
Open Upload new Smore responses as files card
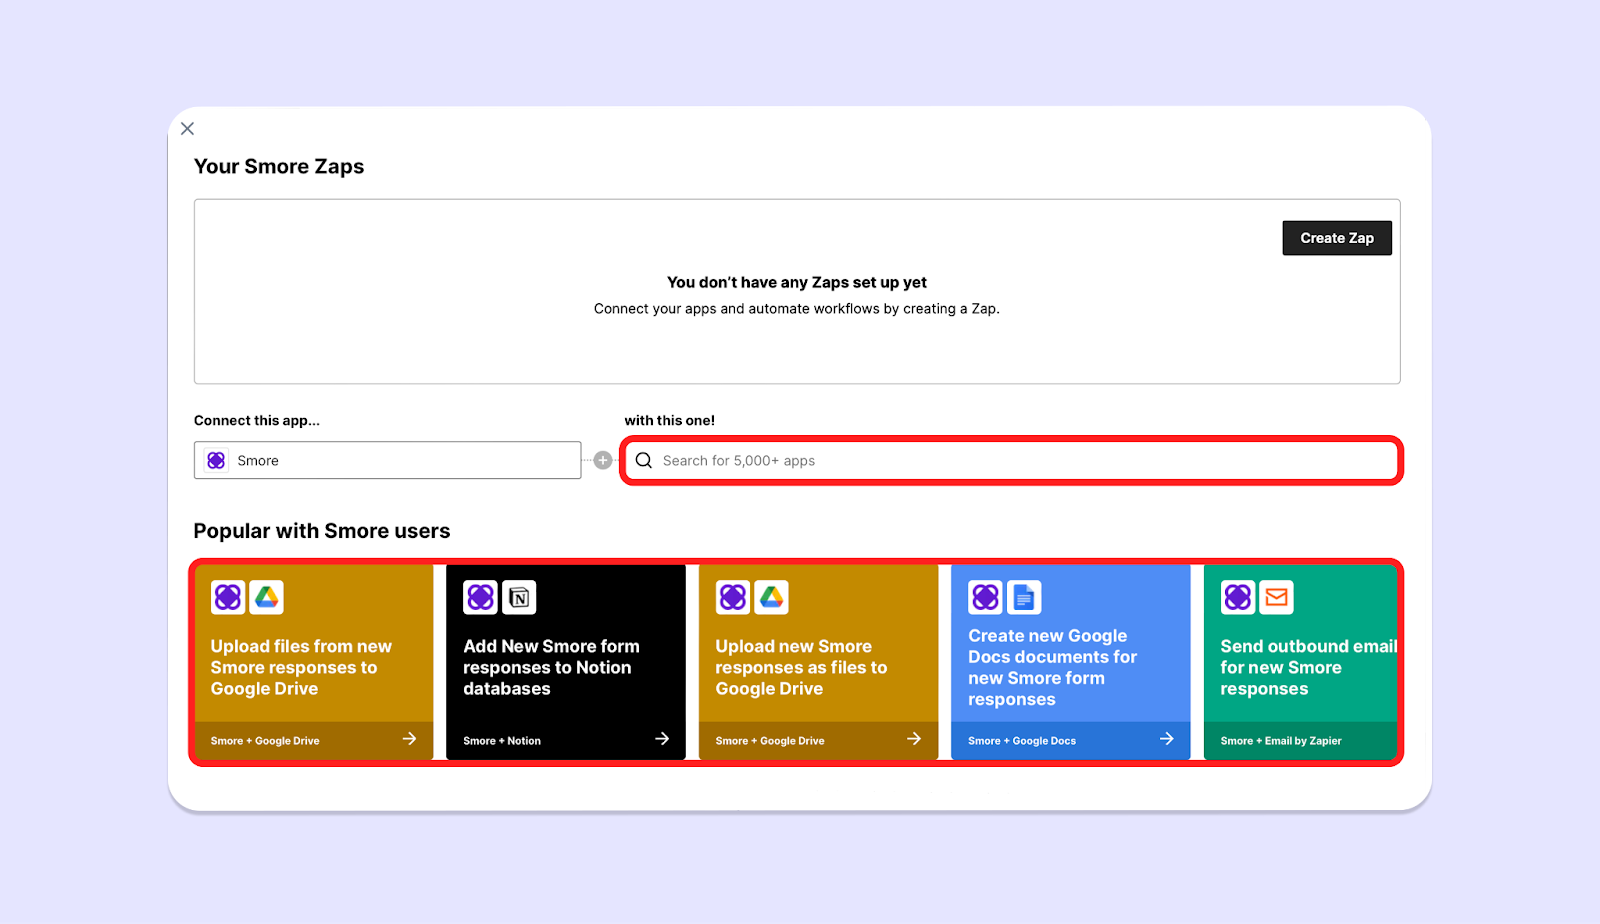pyautogui.click(x=818, y=662)
